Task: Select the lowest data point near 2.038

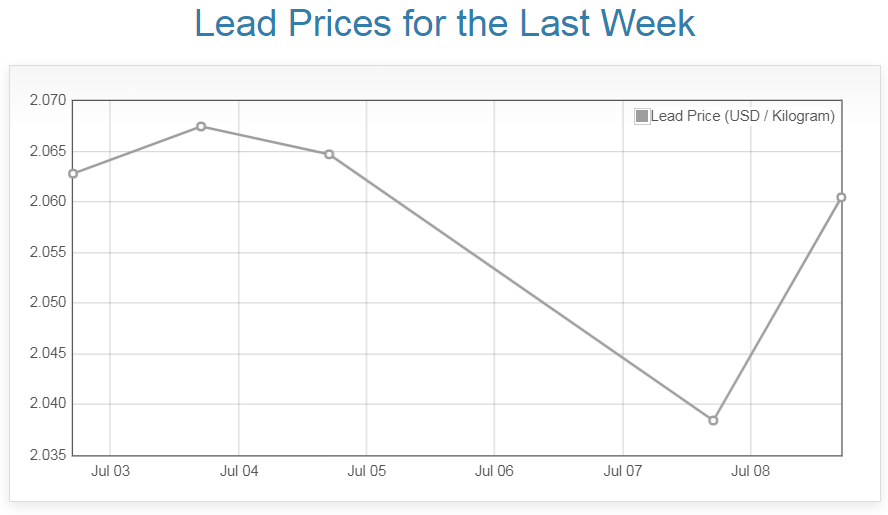Action: [713, 420]
